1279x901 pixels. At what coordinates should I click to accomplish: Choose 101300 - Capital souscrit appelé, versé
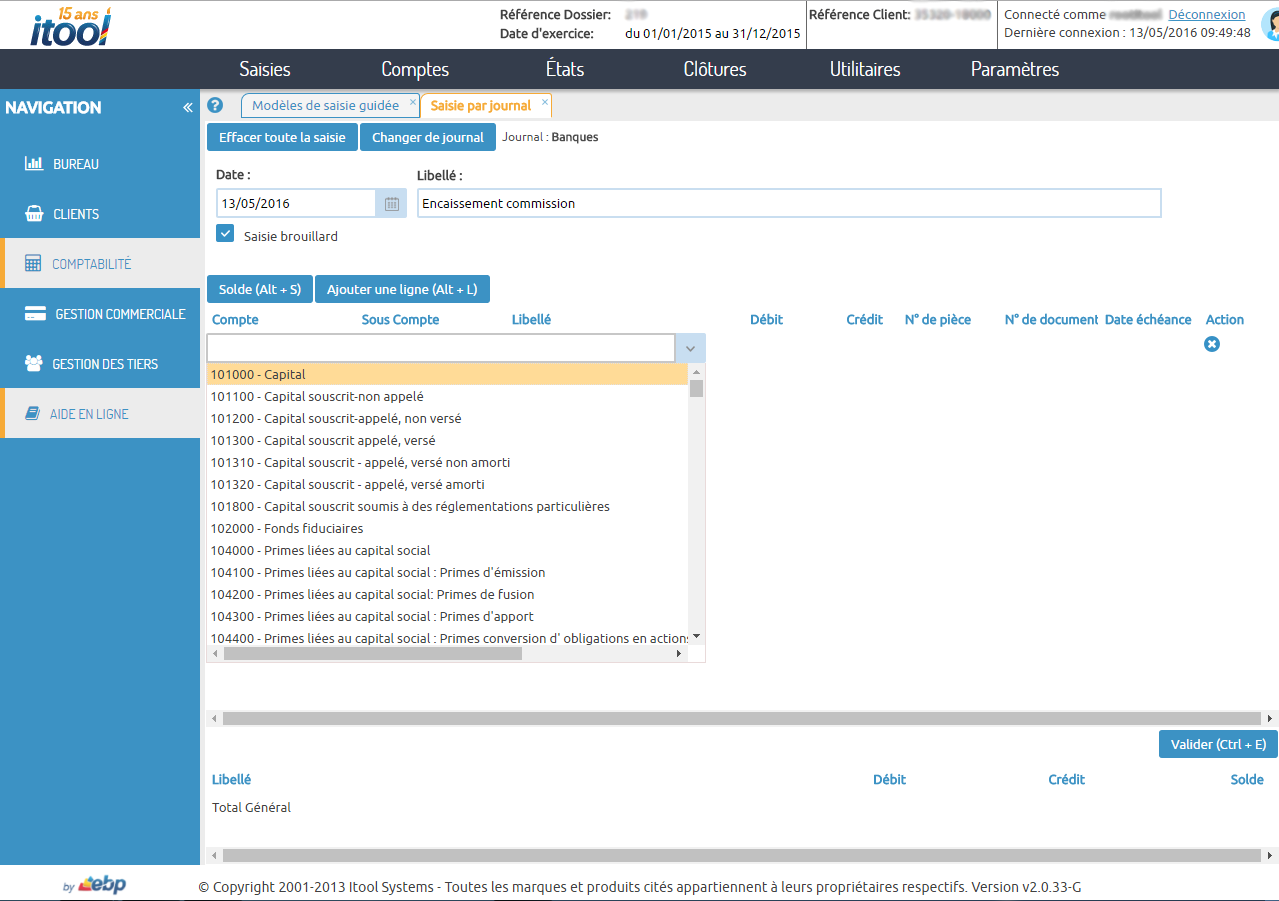click(322, 440)
